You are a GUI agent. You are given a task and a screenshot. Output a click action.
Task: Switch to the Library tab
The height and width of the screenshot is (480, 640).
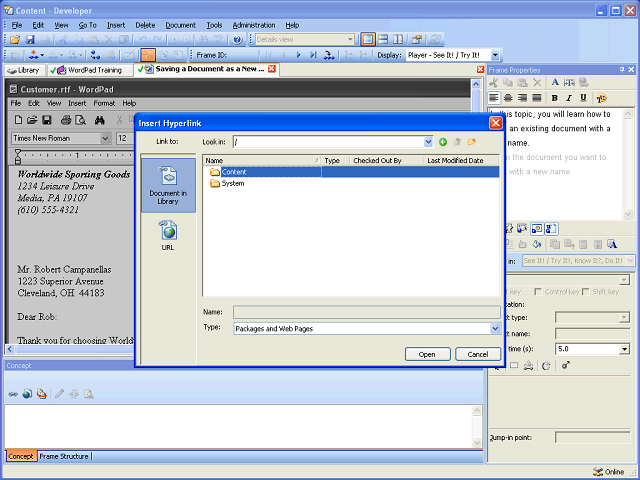tap(24, 70)
